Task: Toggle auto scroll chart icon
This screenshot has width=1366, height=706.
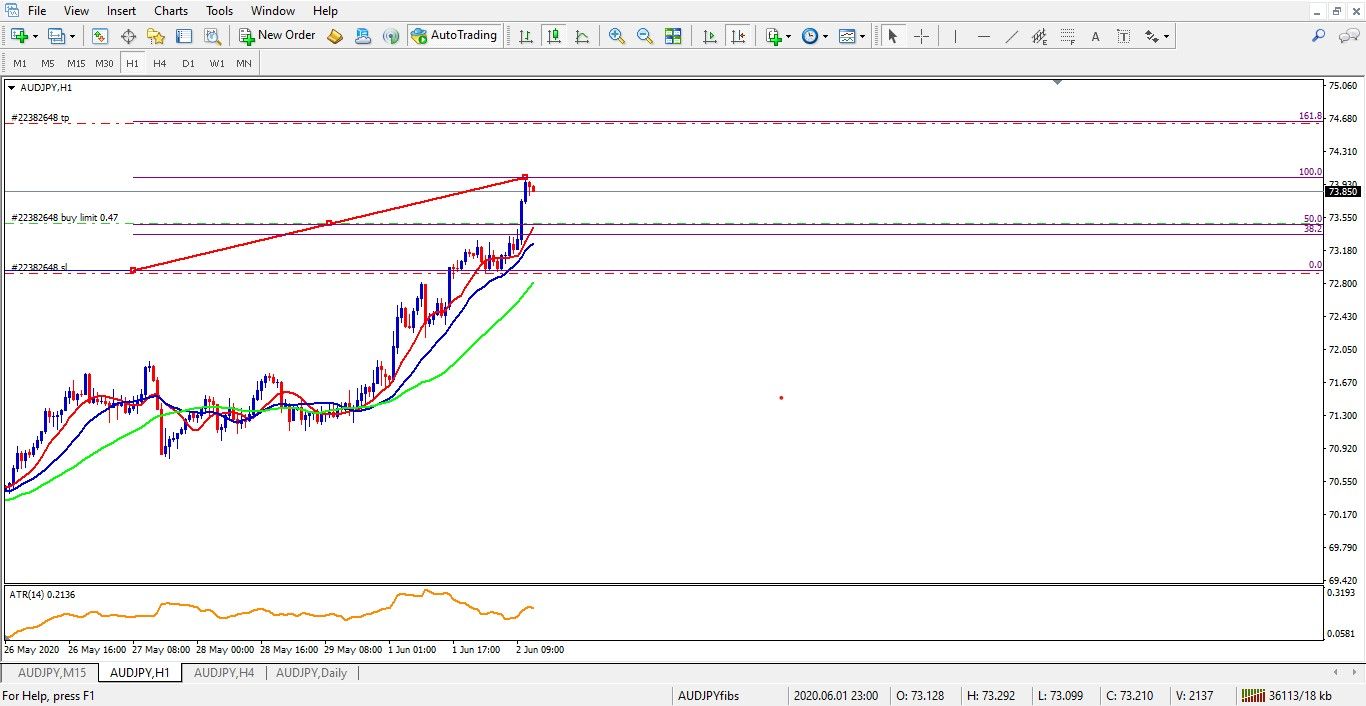Action: pyautogui.click(x=710, y=36)
